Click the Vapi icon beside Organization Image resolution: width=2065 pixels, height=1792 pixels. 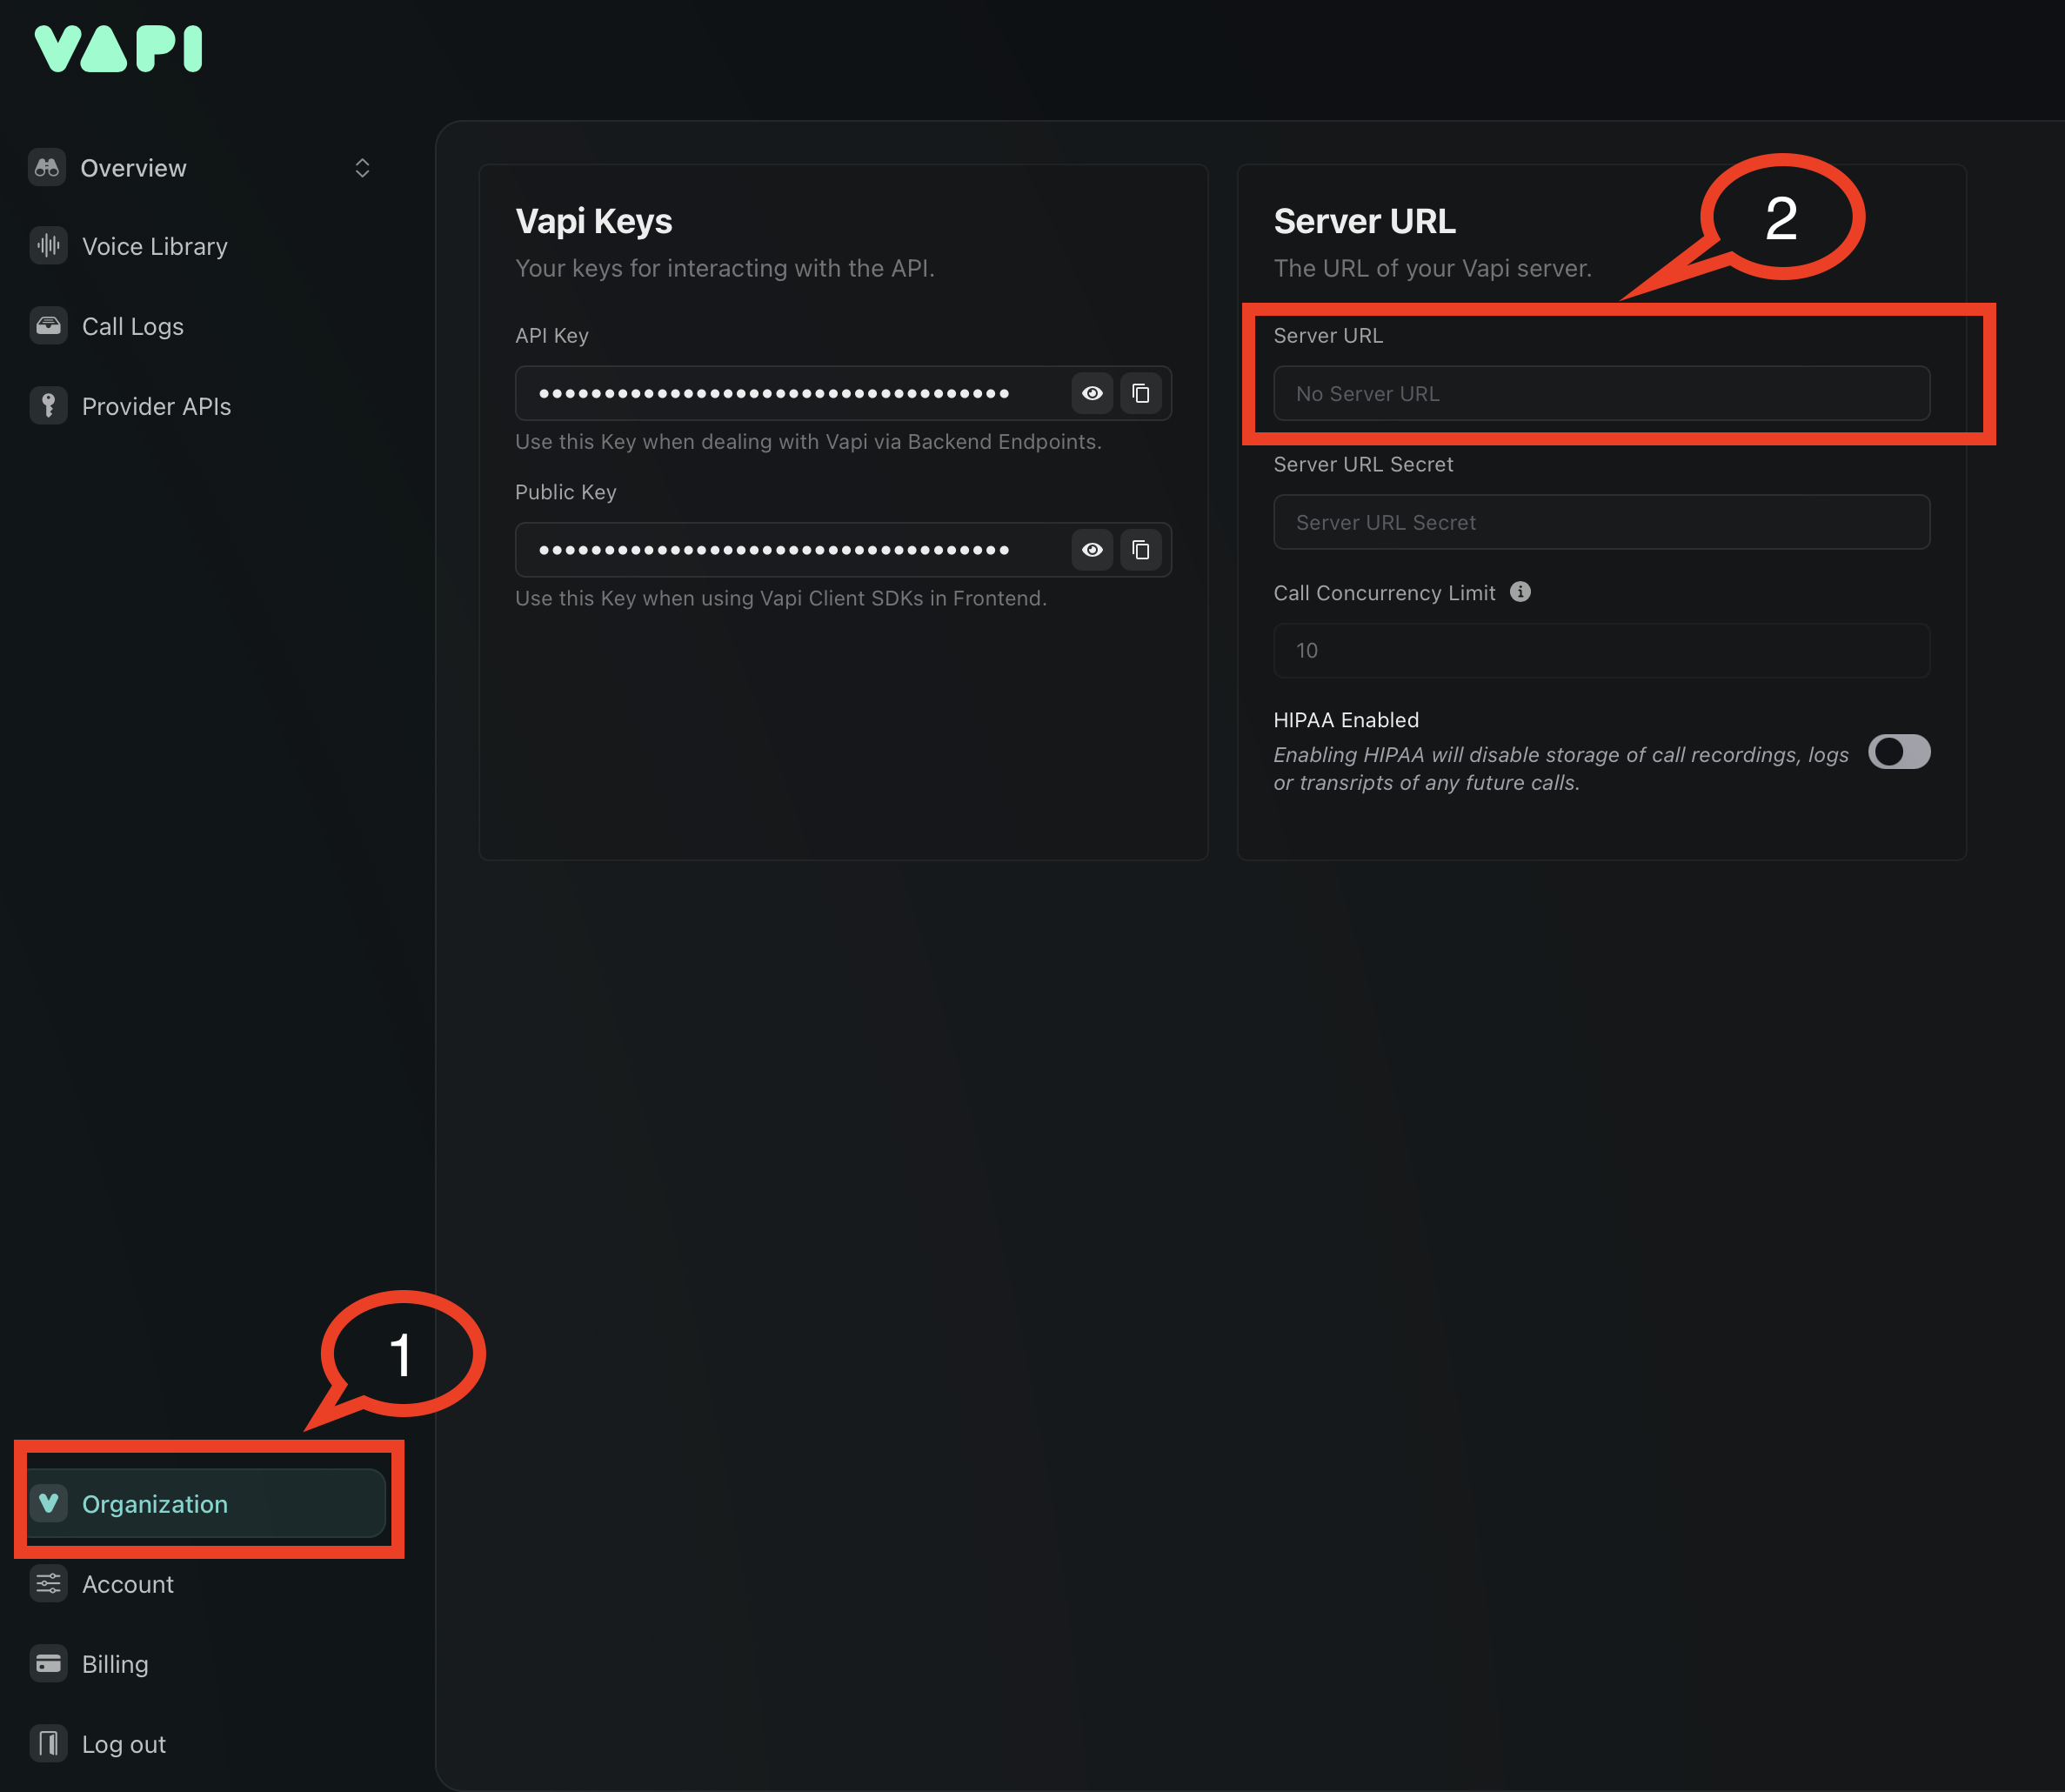point(49,1503)
